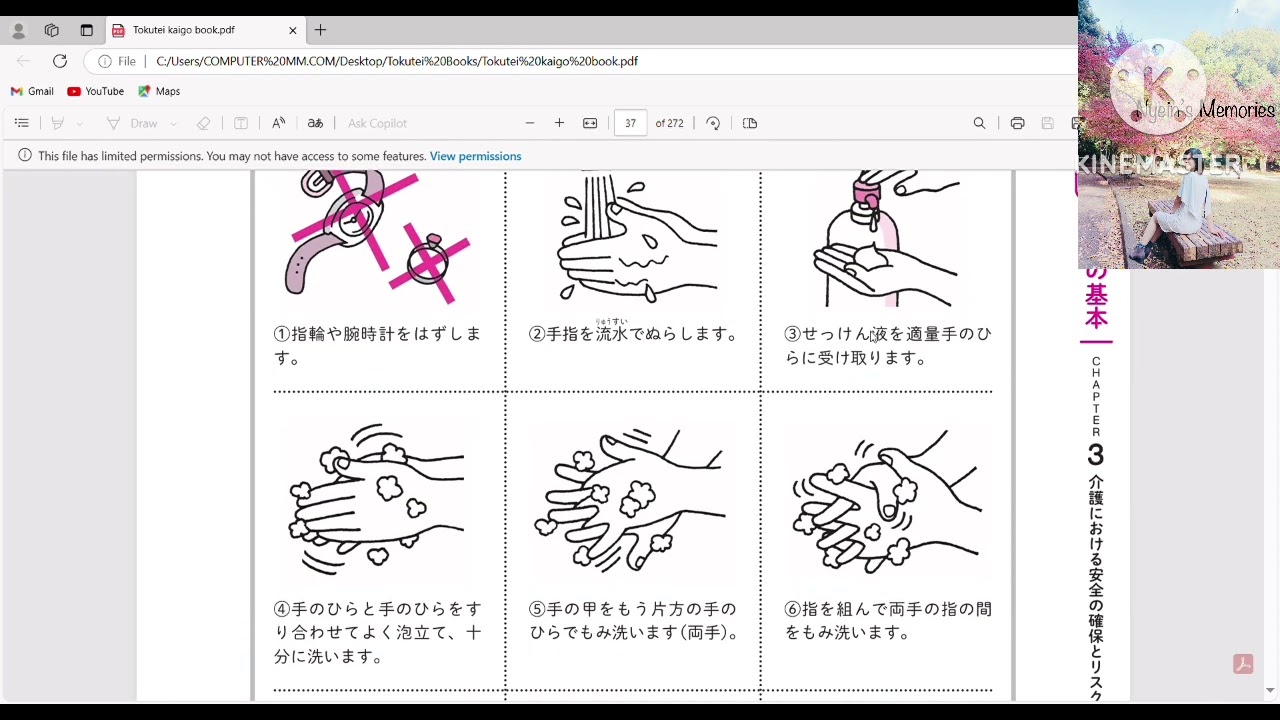Click the text ②手指を流水でぬらします
1280x720 pixels.
pyautogui.click(x=634, y=333)
